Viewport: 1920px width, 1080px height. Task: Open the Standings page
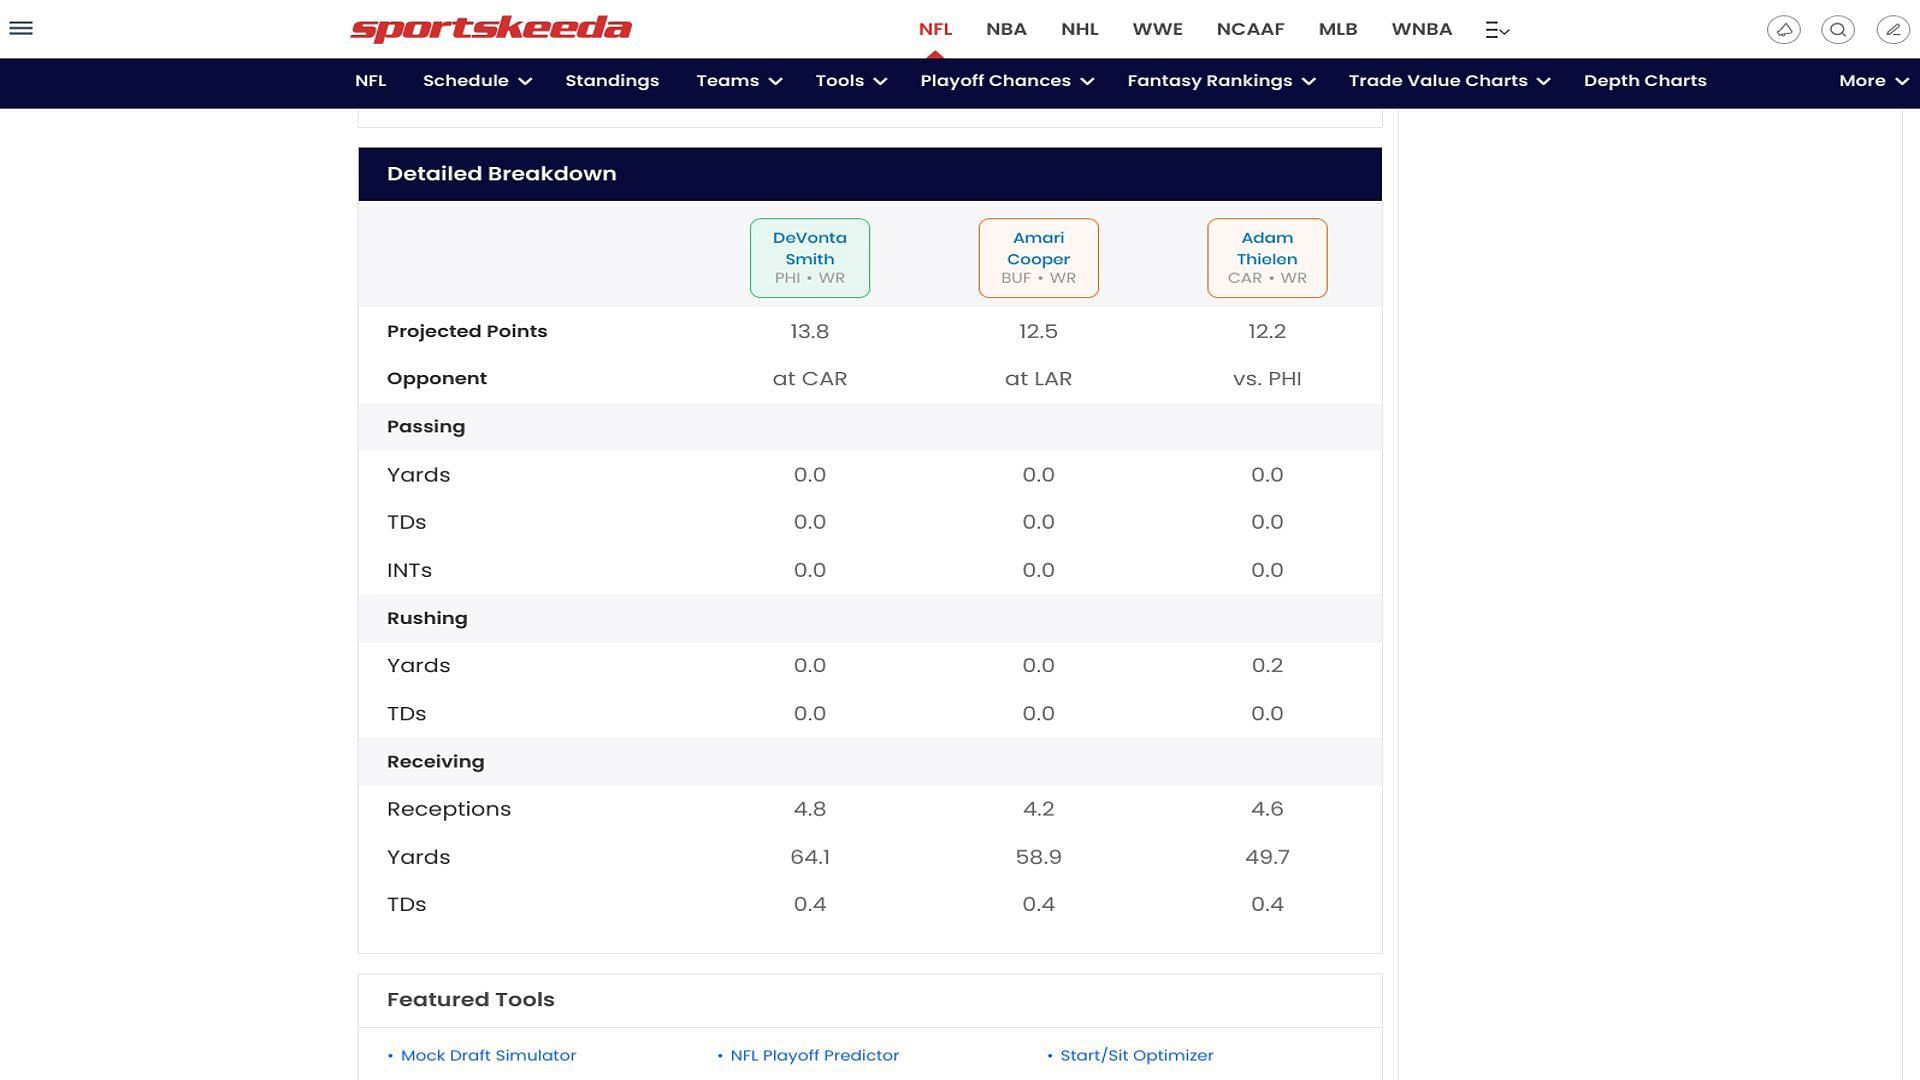[x=612, y=81]
